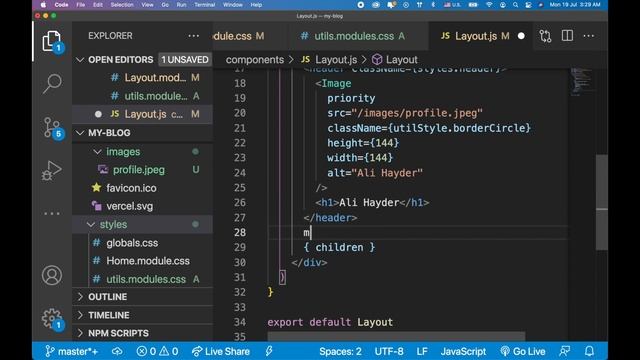Screen dimensions: 640x360
Task: Click Layout breadcrumb symbol icon
Action: point(377,60)
